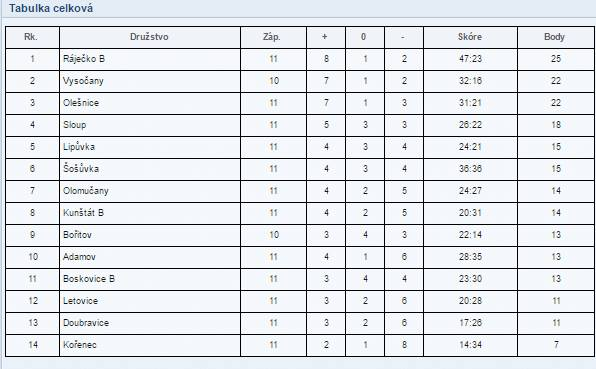Screen dimensions: 596x369
Task: Click the Skóre column header
Action: pyautogui.click(x=470, y=37)
